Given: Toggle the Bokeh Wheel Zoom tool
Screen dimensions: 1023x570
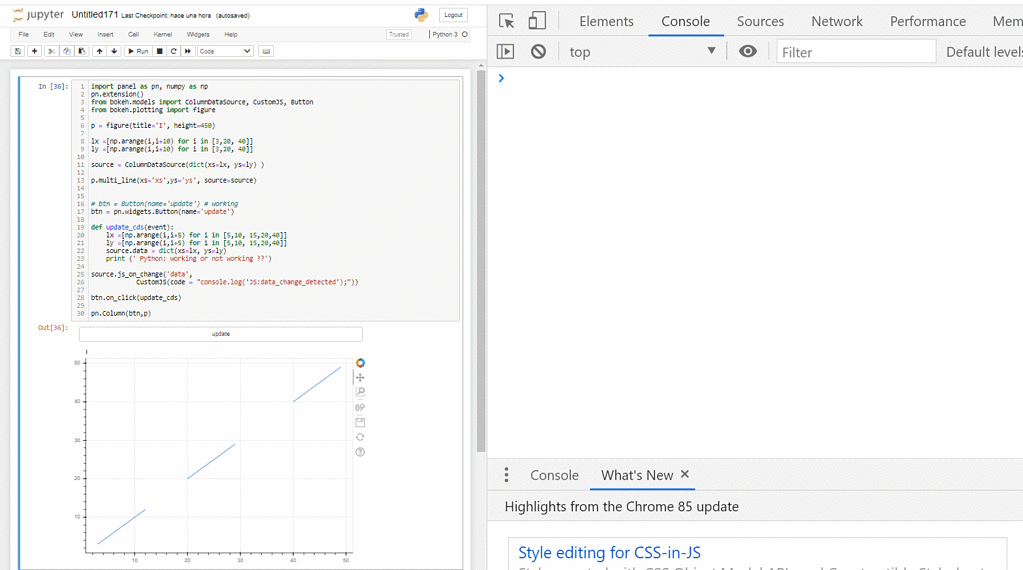Looking at the screenshot, I should pyautogui.click(x=360, y=408).
